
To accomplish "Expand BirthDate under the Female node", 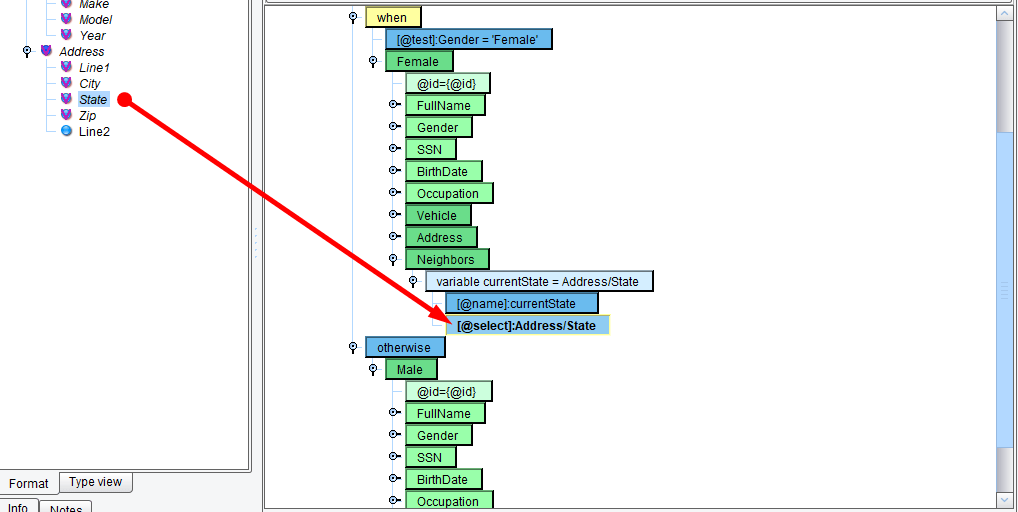I will (x=393, y=171).
